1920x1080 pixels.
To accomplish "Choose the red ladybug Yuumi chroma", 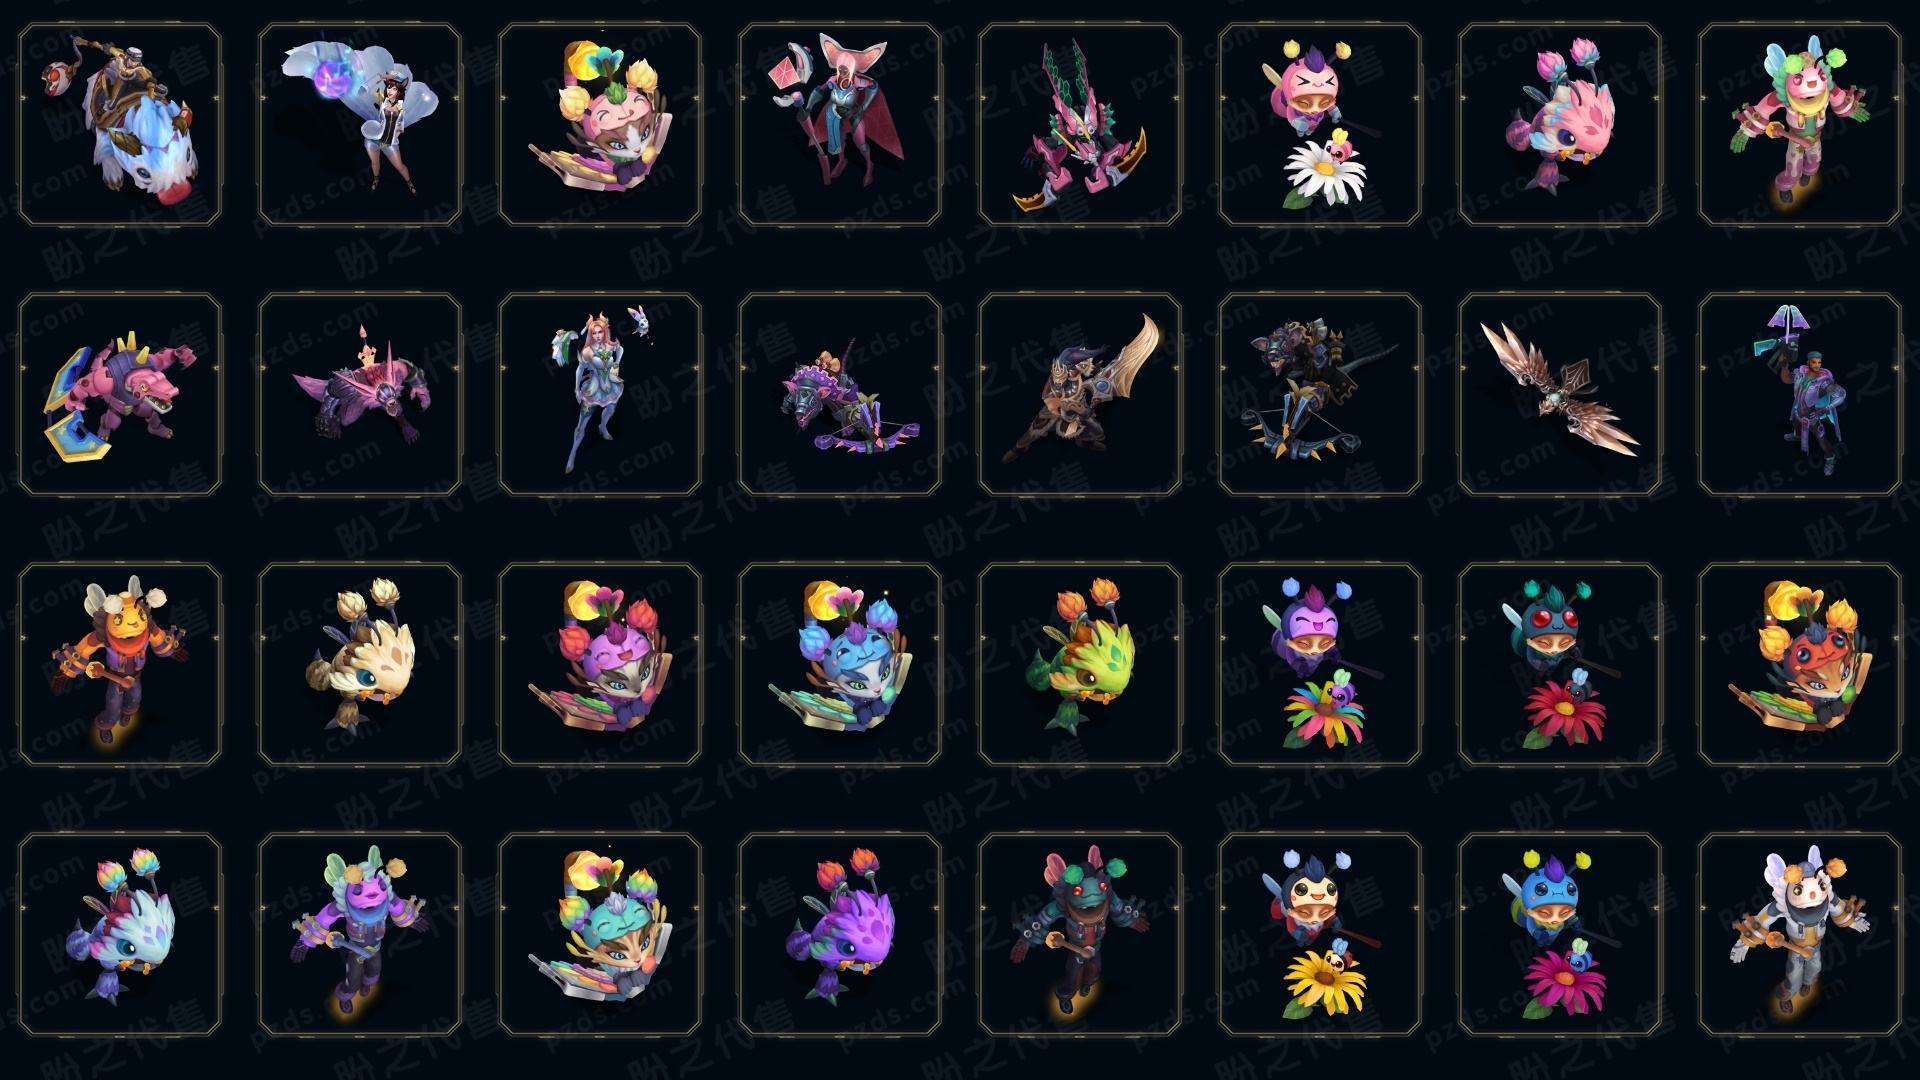I will click(1800, 664).
